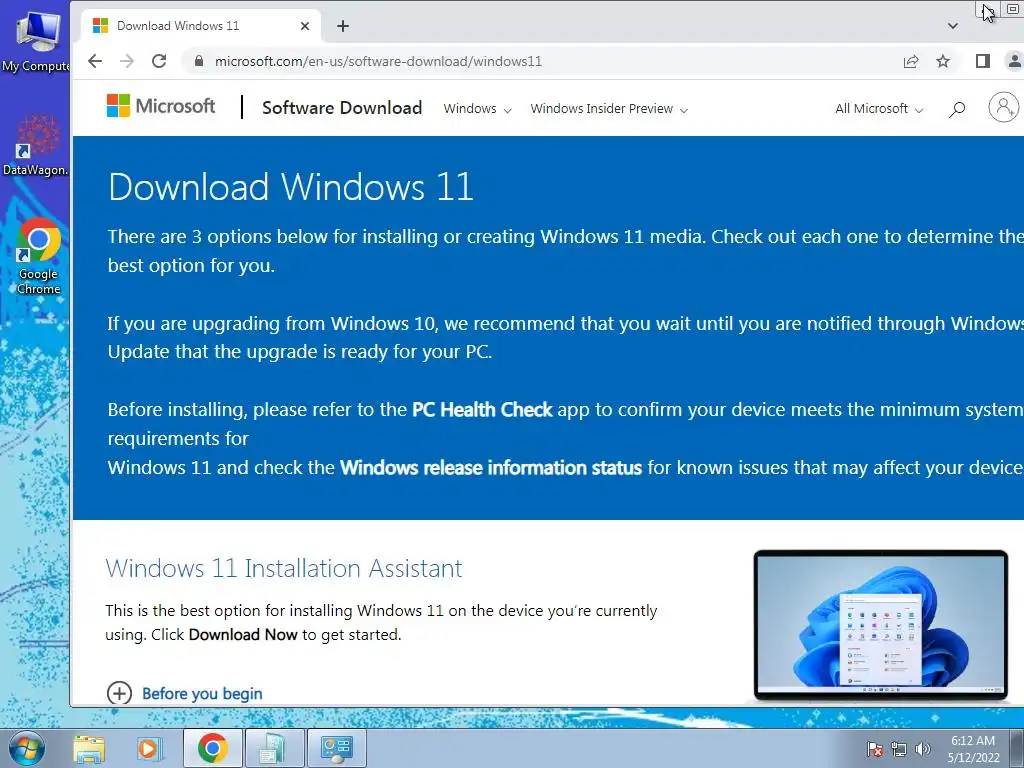Open My Computer desktop icon
Image resolution: width=1024 pixels, height=768 pixels.
coord(36,40)
